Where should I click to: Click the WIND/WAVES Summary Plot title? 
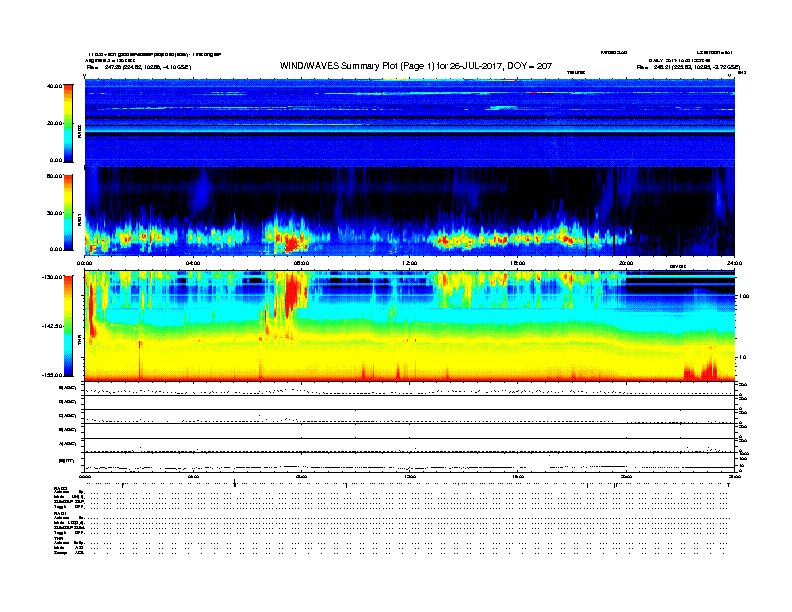click(x=416, y=66)
